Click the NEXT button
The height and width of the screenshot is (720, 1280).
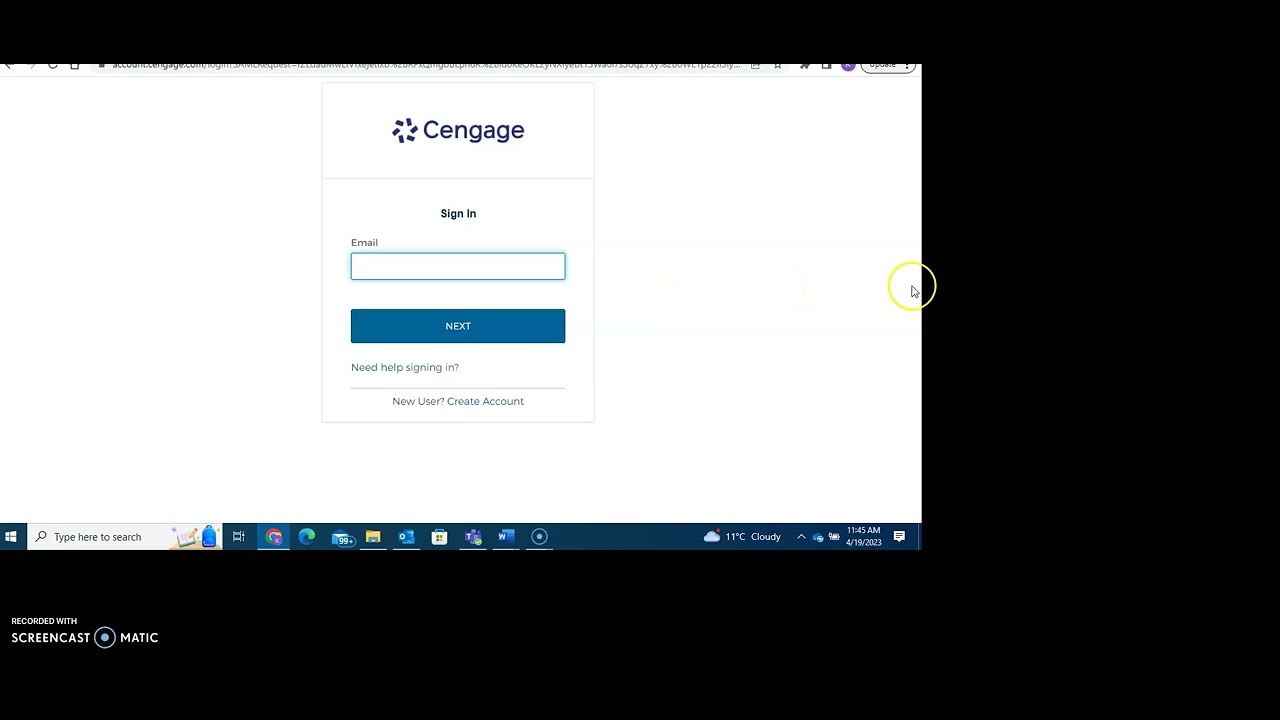pos(458,326)
